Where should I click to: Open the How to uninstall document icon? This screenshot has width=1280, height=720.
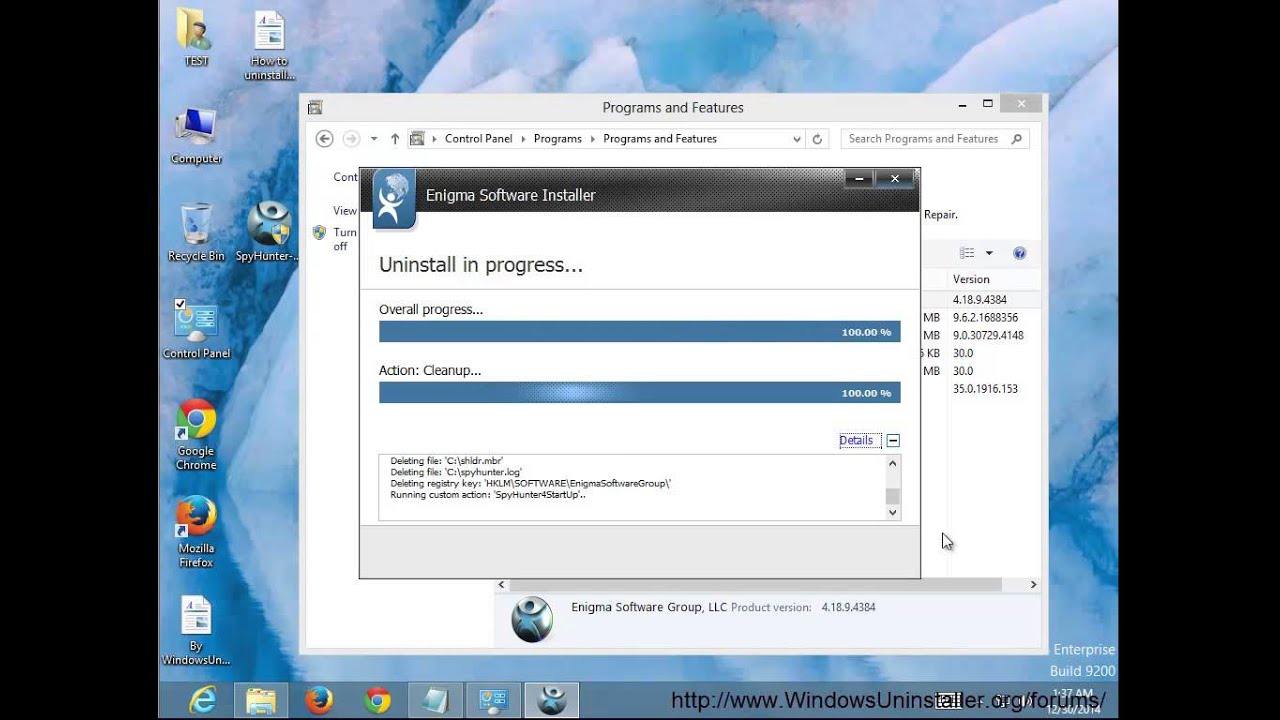pyautogui.click(x=269, y=45)
